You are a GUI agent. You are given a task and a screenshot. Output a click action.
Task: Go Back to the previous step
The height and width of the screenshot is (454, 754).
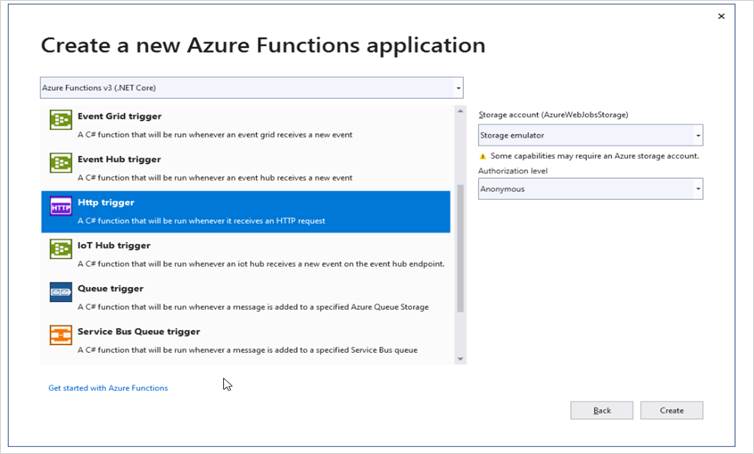coord(602,410)
